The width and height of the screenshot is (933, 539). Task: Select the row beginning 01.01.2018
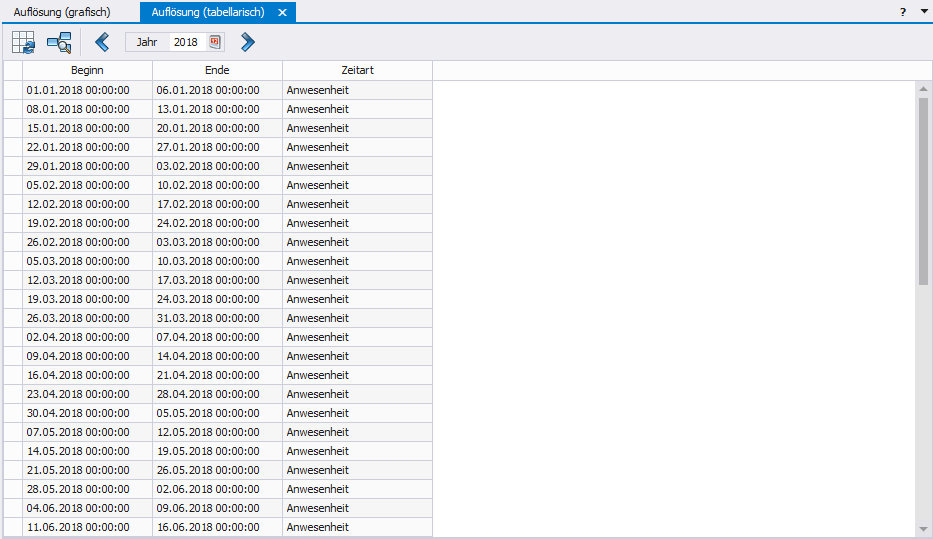[78, 90]
